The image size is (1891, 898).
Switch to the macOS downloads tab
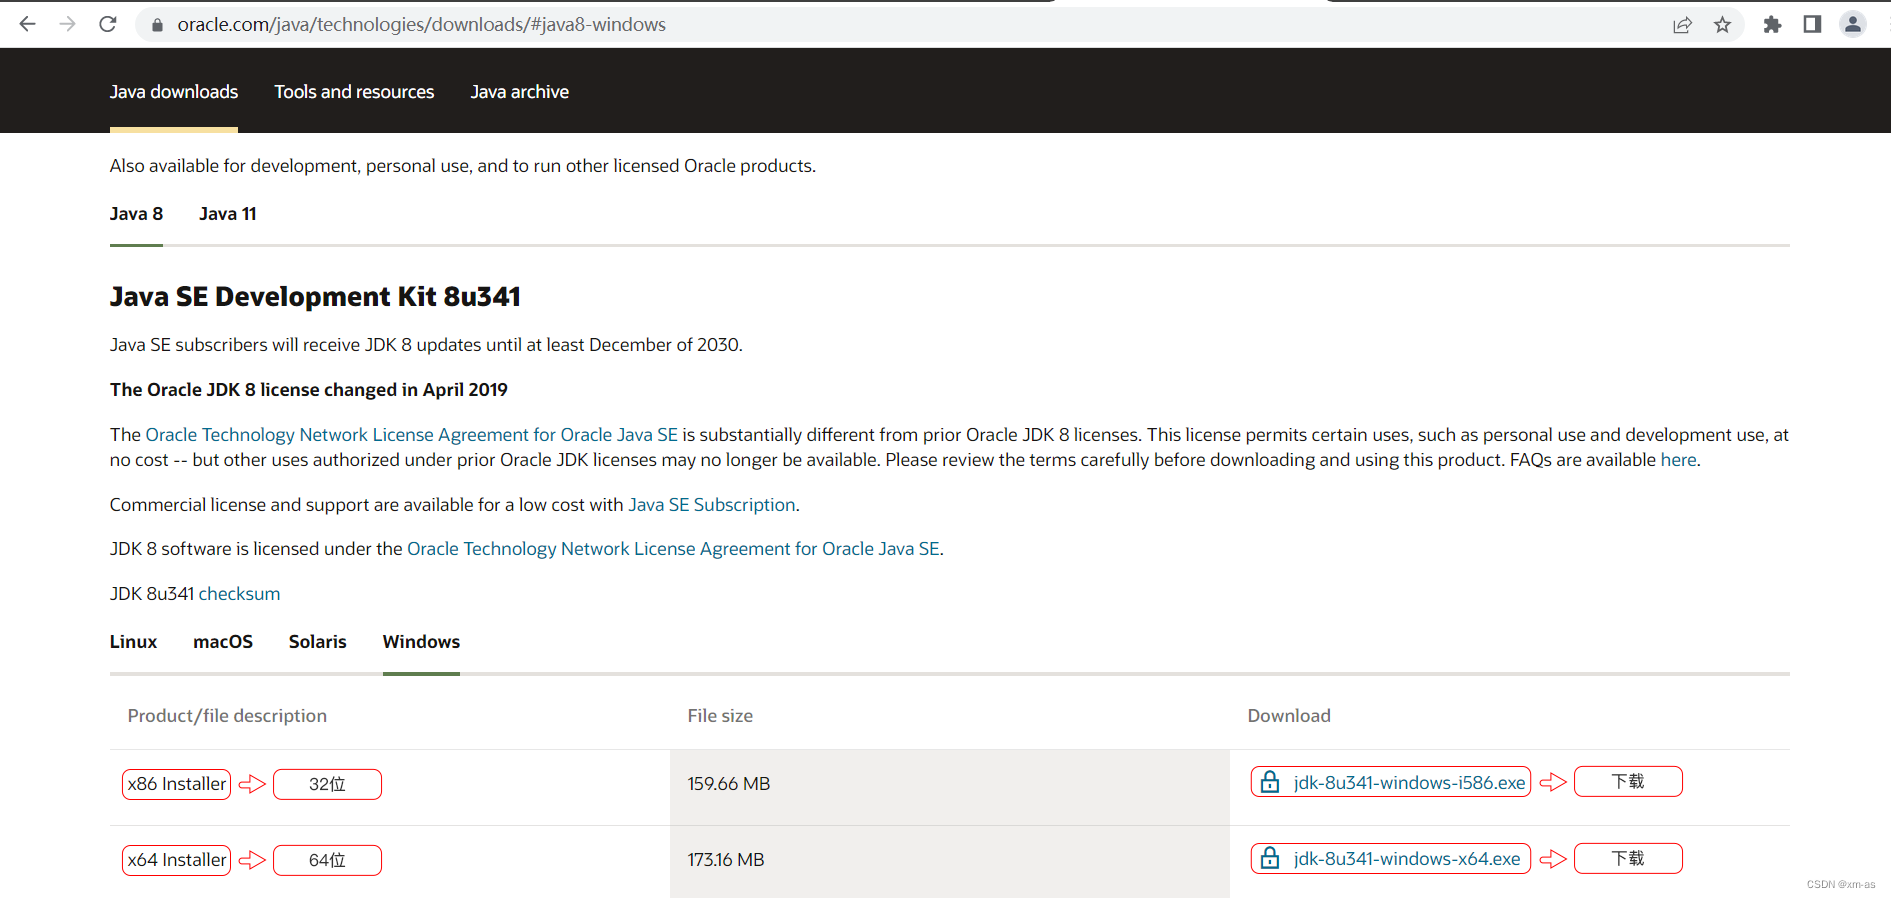point(223,642)
